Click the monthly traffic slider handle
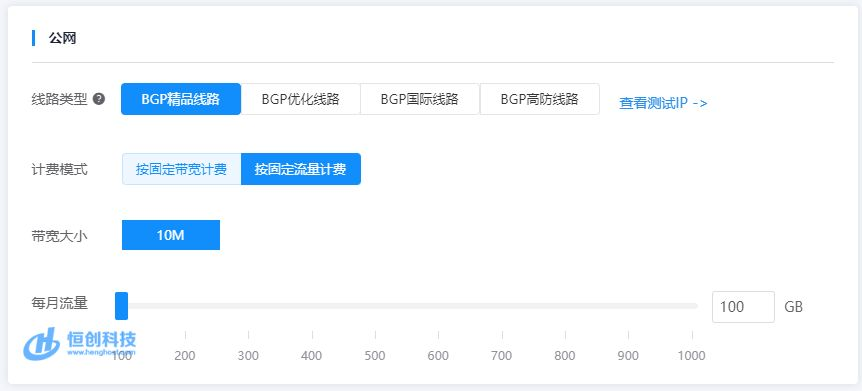Viewport: 862px width, 391px height. [x=121, y=306]
